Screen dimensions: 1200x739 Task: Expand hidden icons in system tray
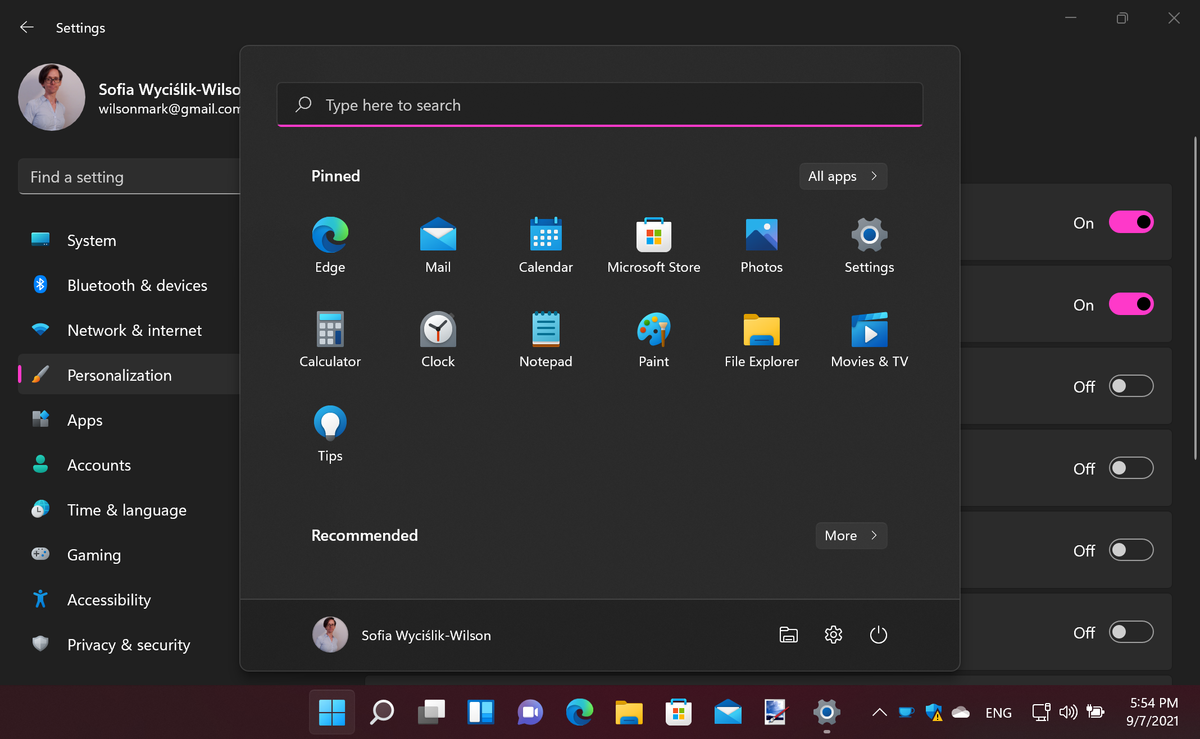click(x=878, y=712)
